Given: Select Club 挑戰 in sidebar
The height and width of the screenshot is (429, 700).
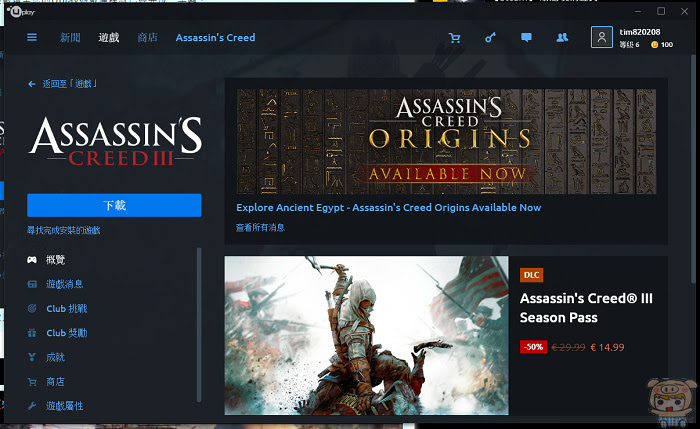Looking at the screenshot, I should (x=67, y=308).
